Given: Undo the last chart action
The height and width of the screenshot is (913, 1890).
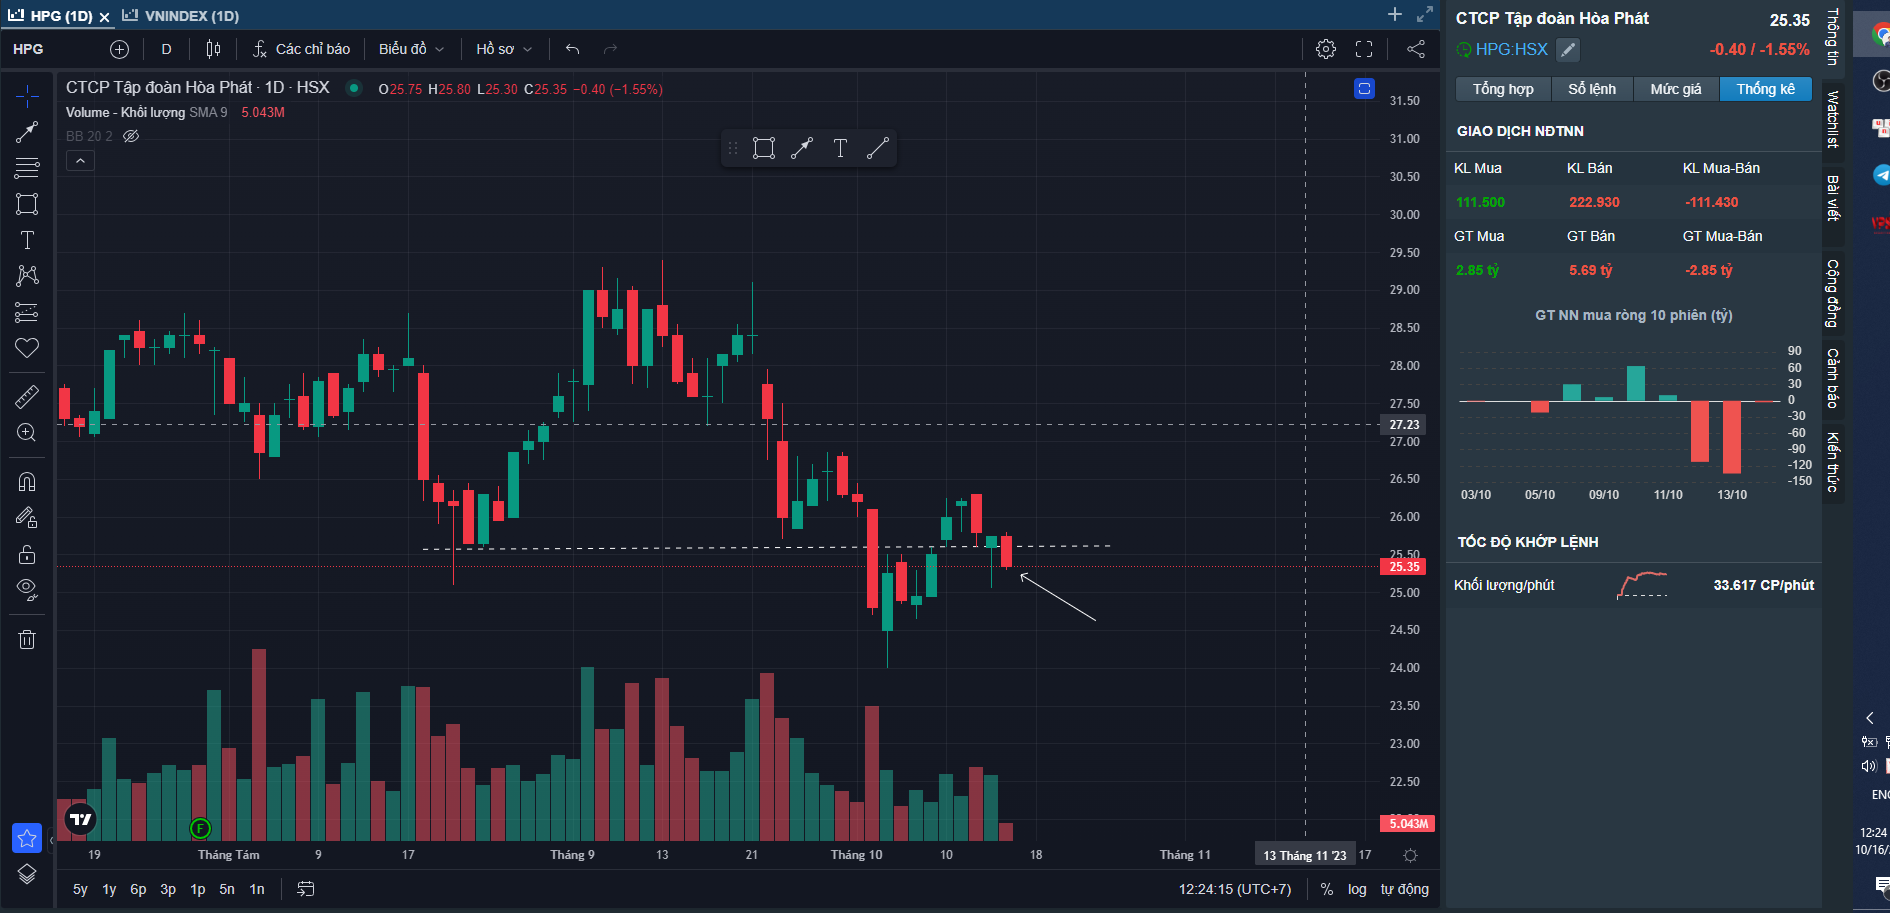Looking at the screenshot, I should pyautogui.click(x=572, y=49).
